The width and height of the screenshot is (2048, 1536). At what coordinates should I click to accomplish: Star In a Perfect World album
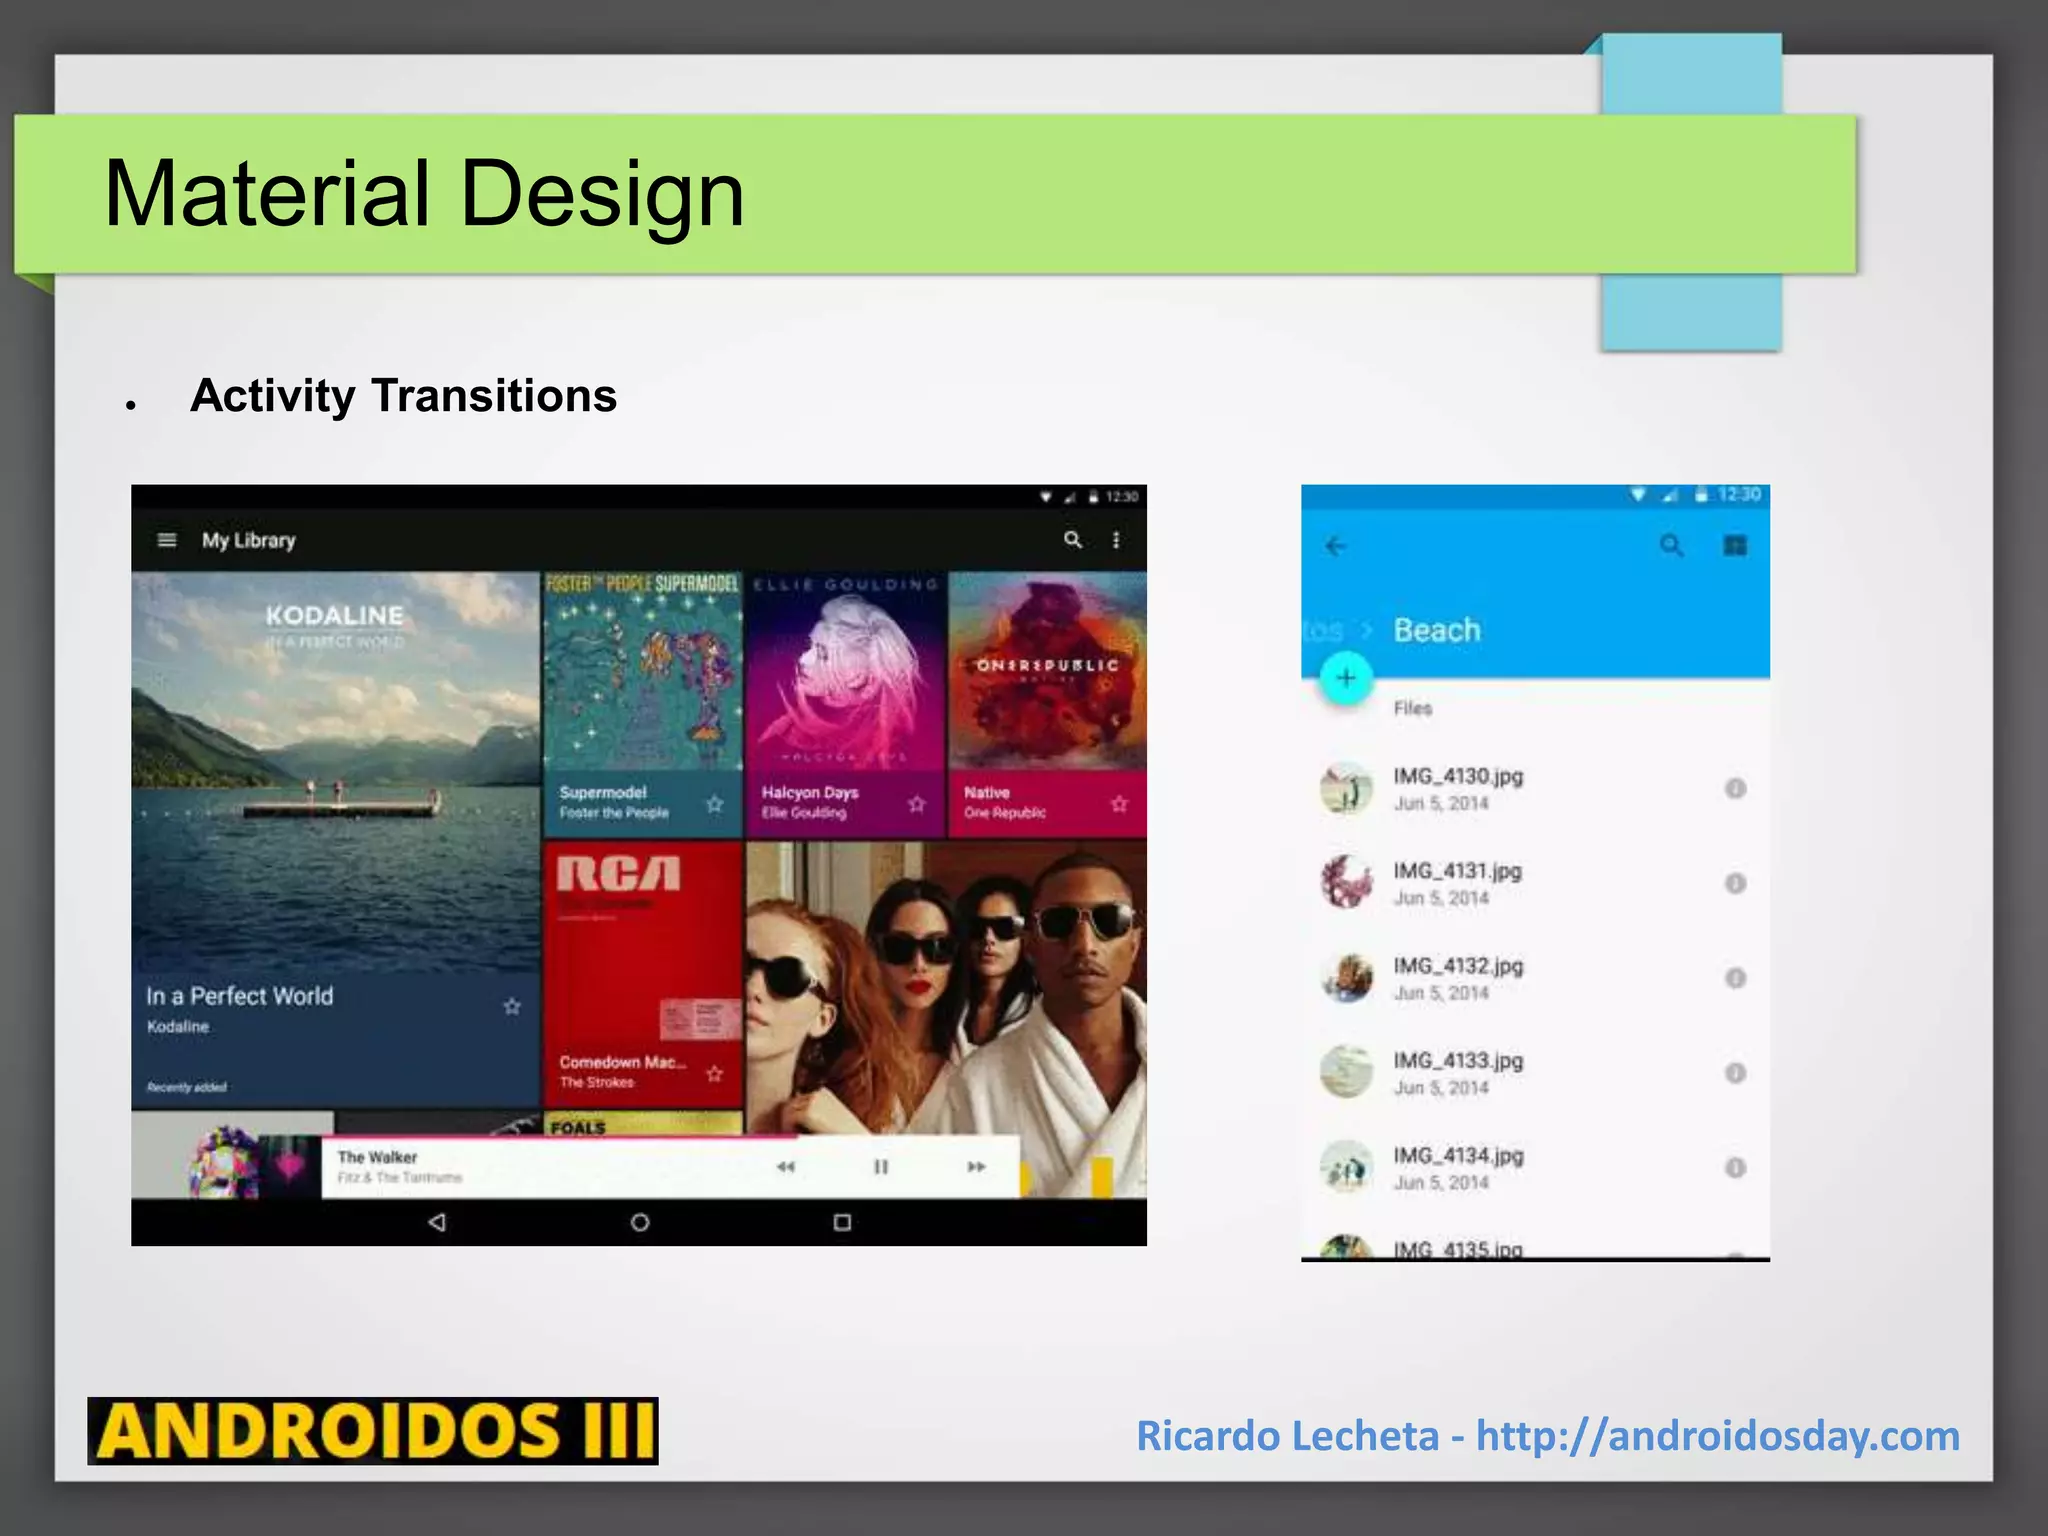click(x=512, y=1006)
